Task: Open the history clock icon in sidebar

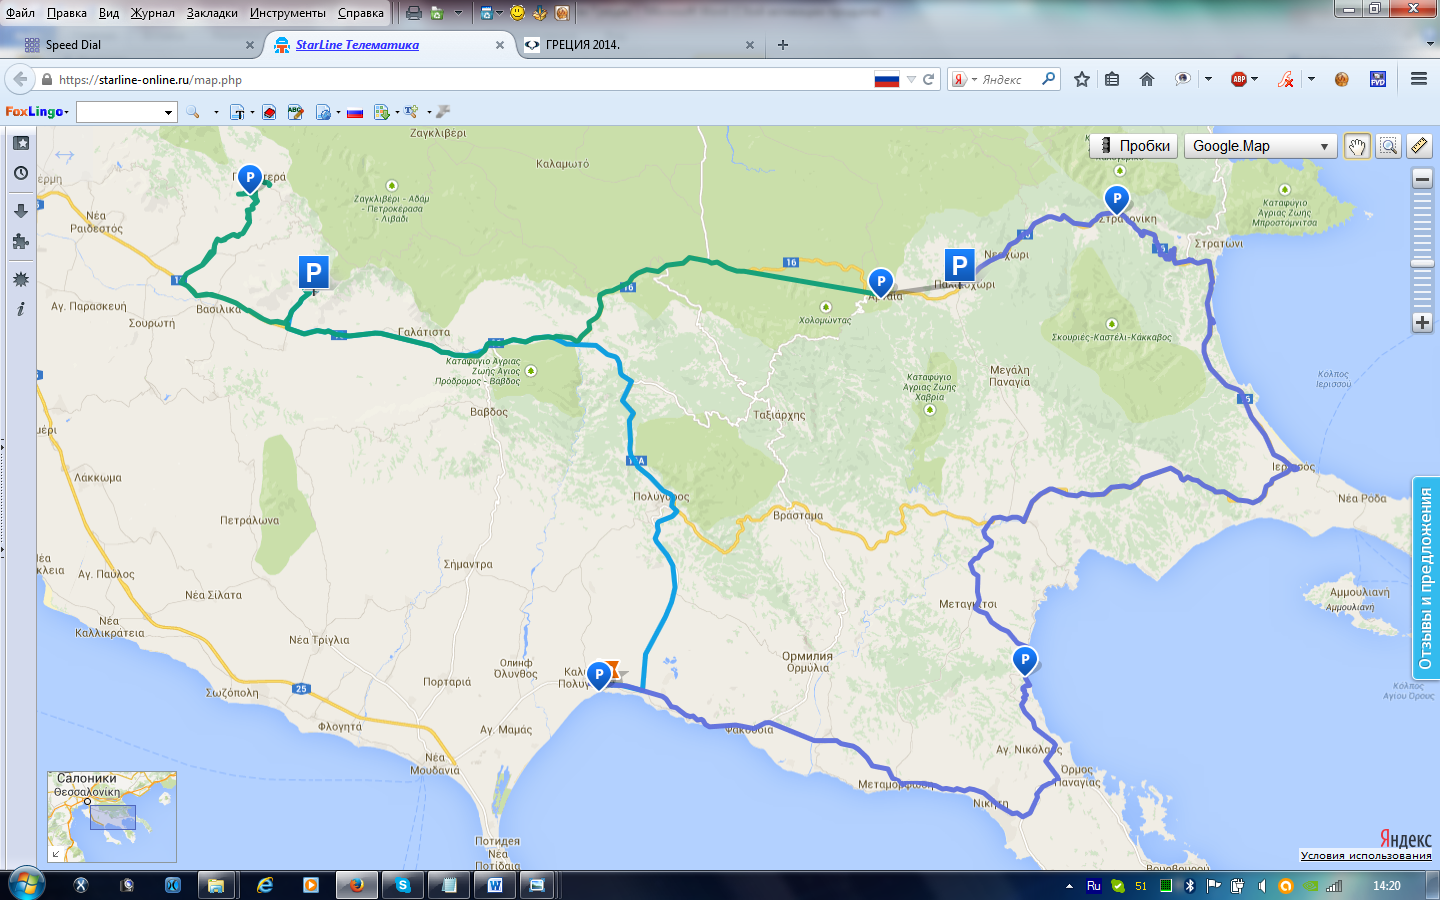Action: pos(21,174)
